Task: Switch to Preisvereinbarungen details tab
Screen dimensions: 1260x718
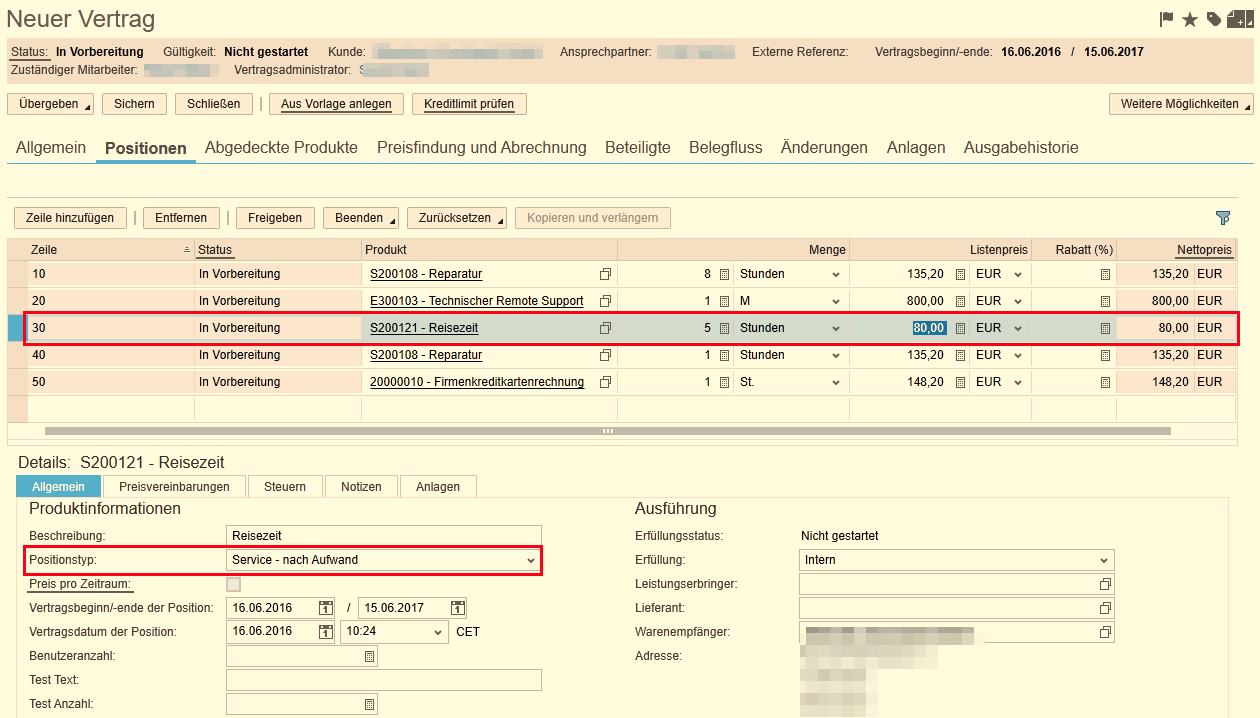Action: (174, 486)
